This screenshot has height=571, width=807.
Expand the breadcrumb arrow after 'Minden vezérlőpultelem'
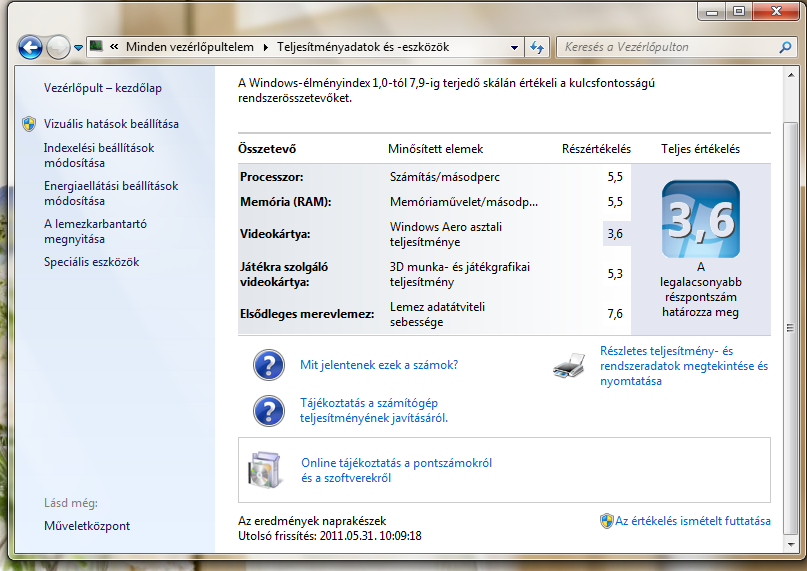coord(266,47)
